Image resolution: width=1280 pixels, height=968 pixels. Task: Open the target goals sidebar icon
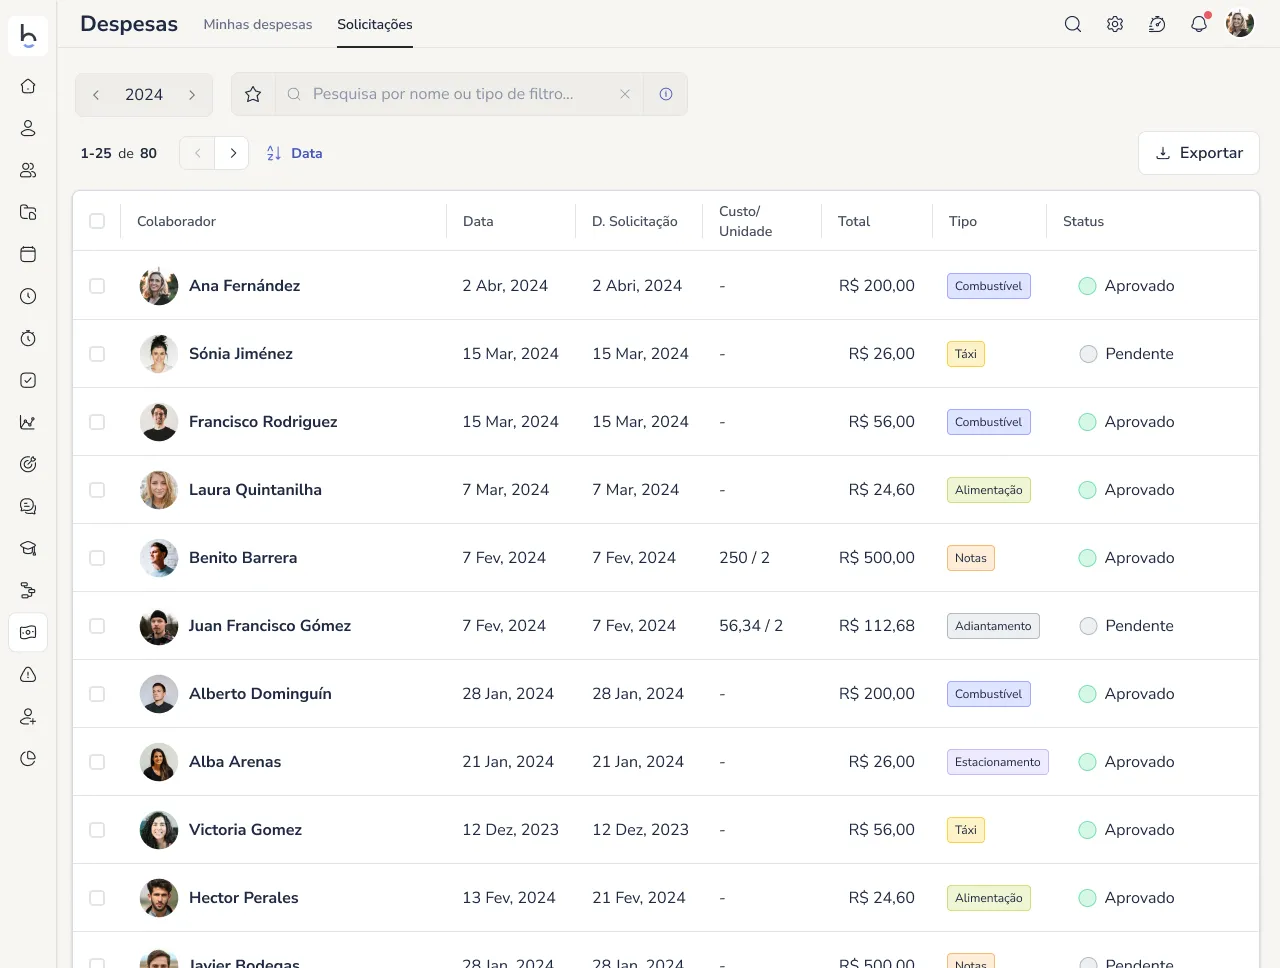tap(28, 464)
